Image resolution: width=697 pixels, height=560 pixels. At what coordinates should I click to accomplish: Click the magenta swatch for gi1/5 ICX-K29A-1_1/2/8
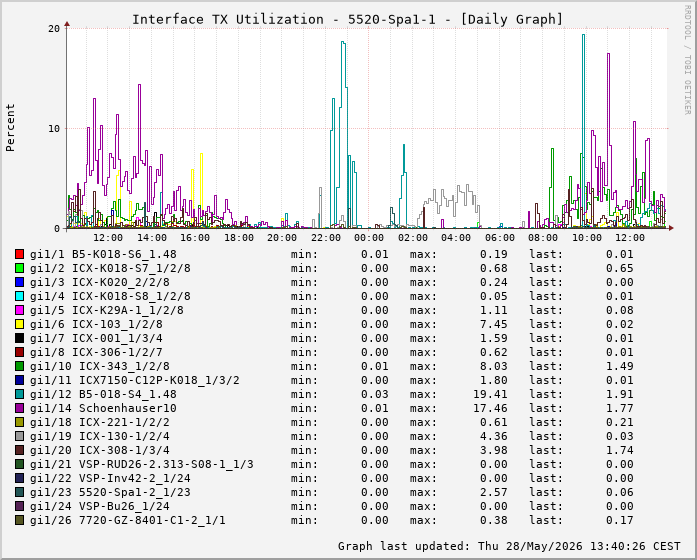pos(19,310)
